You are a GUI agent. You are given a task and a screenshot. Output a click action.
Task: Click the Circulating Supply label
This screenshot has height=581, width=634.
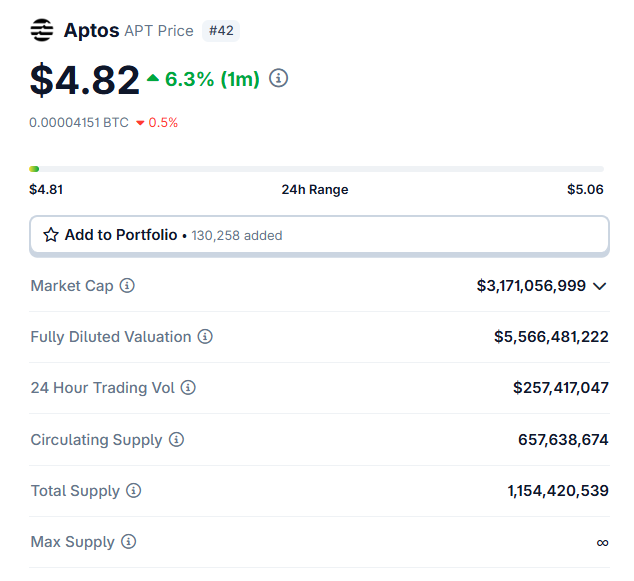tap(96, 440)
